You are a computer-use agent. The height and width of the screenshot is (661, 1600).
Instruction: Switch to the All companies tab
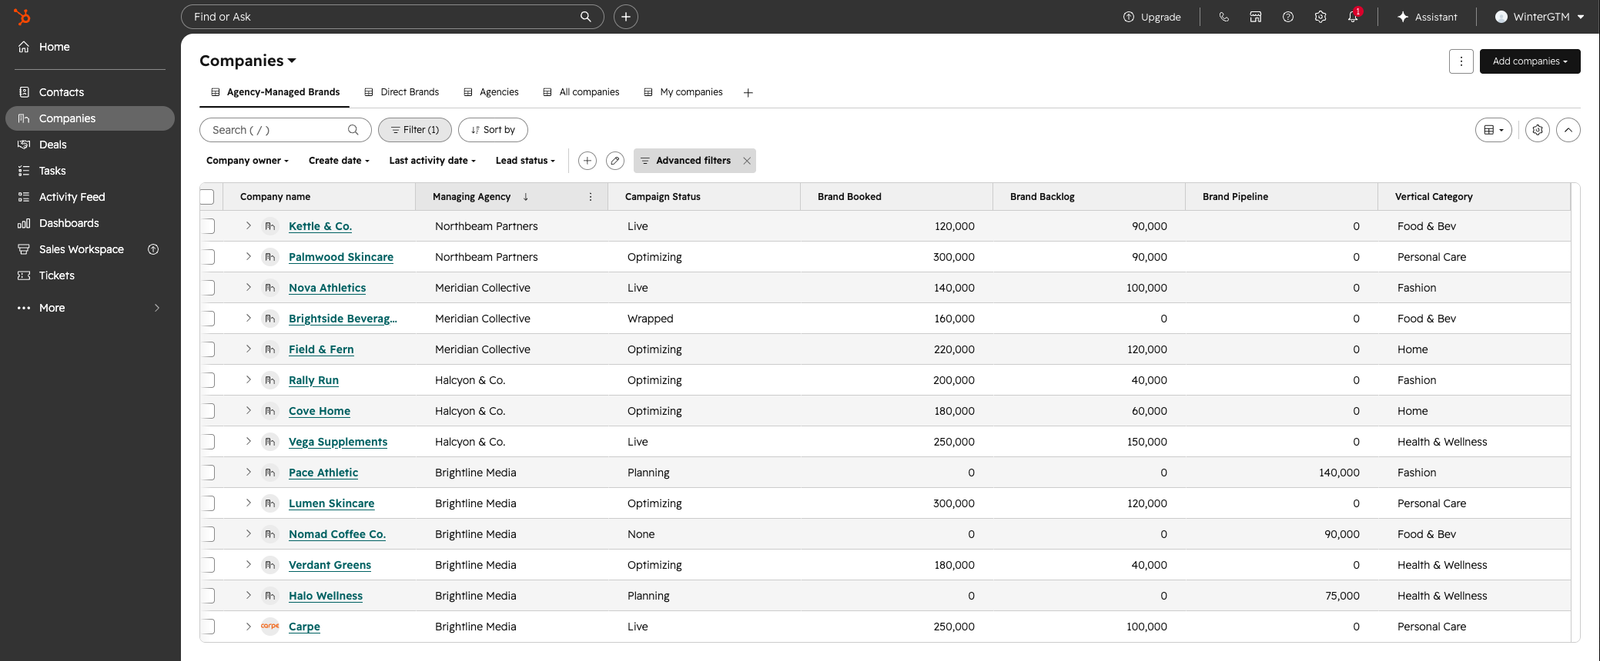(581, 92)
